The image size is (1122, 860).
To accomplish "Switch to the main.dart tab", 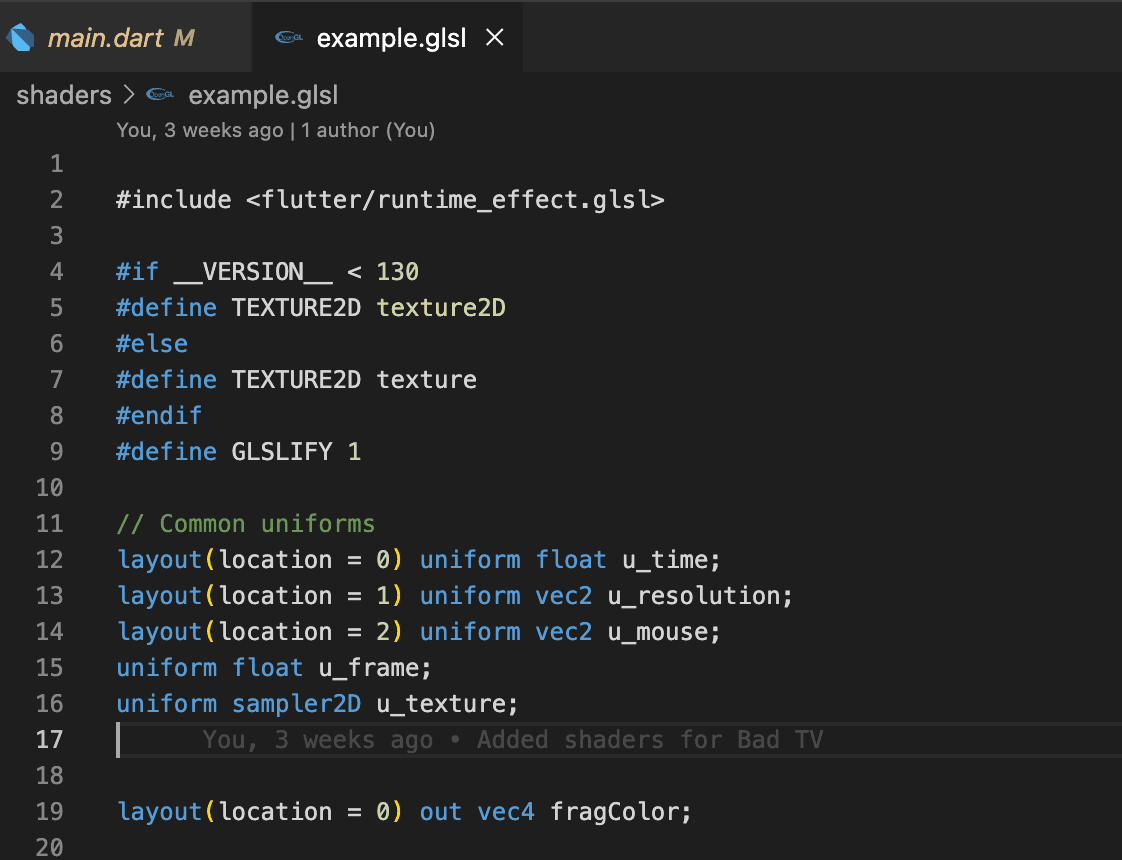I will click(x=125, y=37).
